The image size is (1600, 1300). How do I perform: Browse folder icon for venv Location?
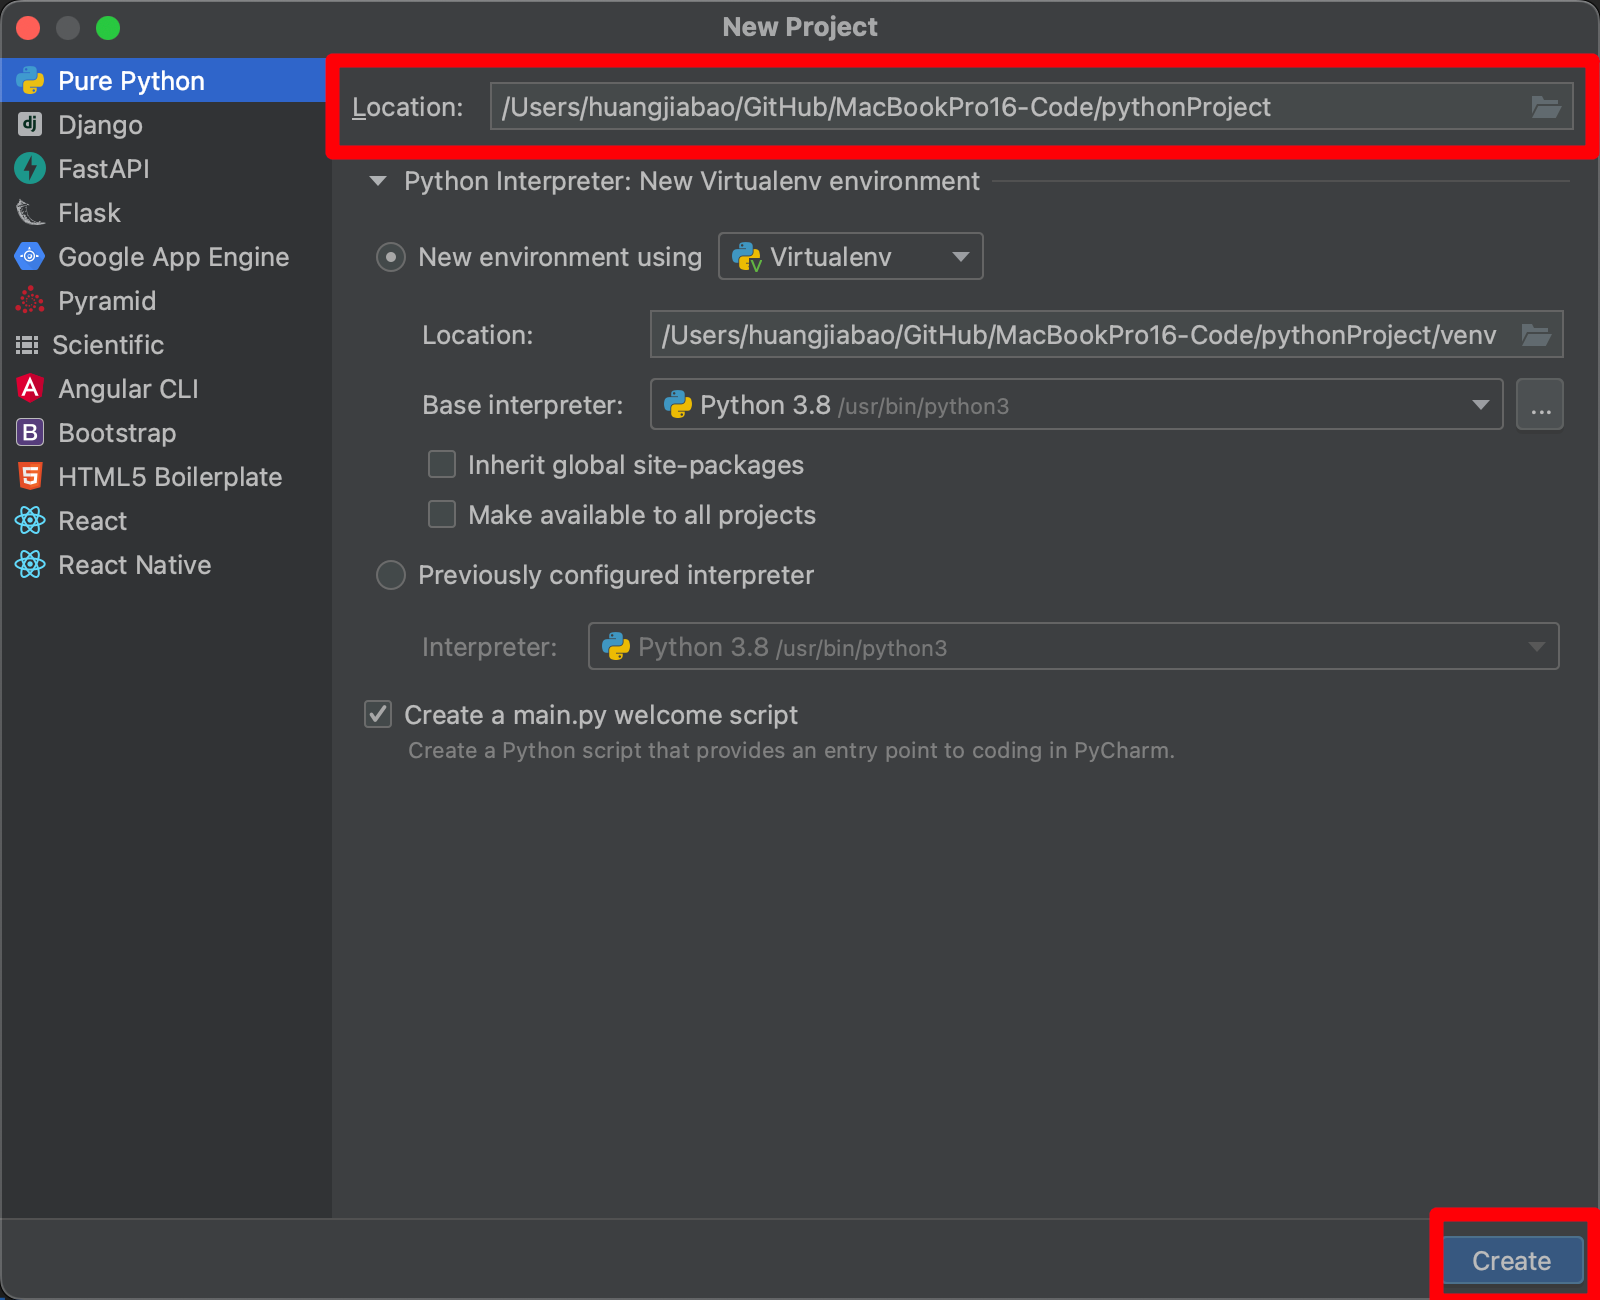tap(1536, 334)
